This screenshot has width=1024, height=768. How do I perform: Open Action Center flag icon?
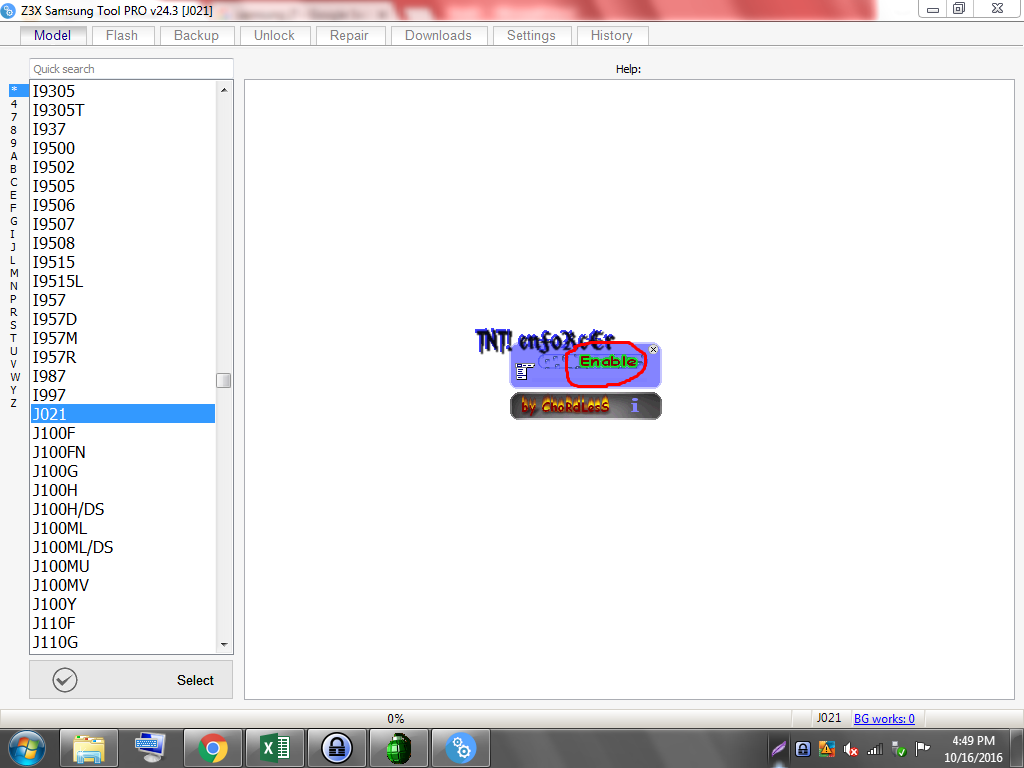(x=923, y=748)
